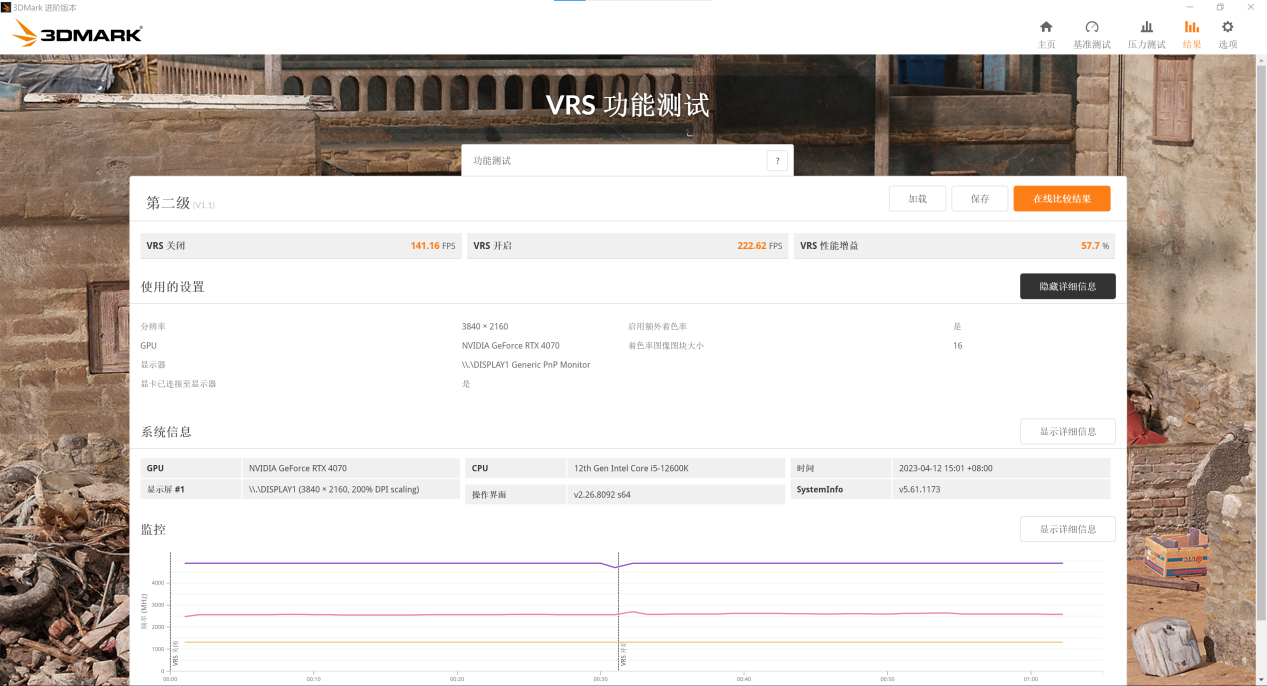Click 操作界面 version v2.26.8092 s64

point(602,494)
